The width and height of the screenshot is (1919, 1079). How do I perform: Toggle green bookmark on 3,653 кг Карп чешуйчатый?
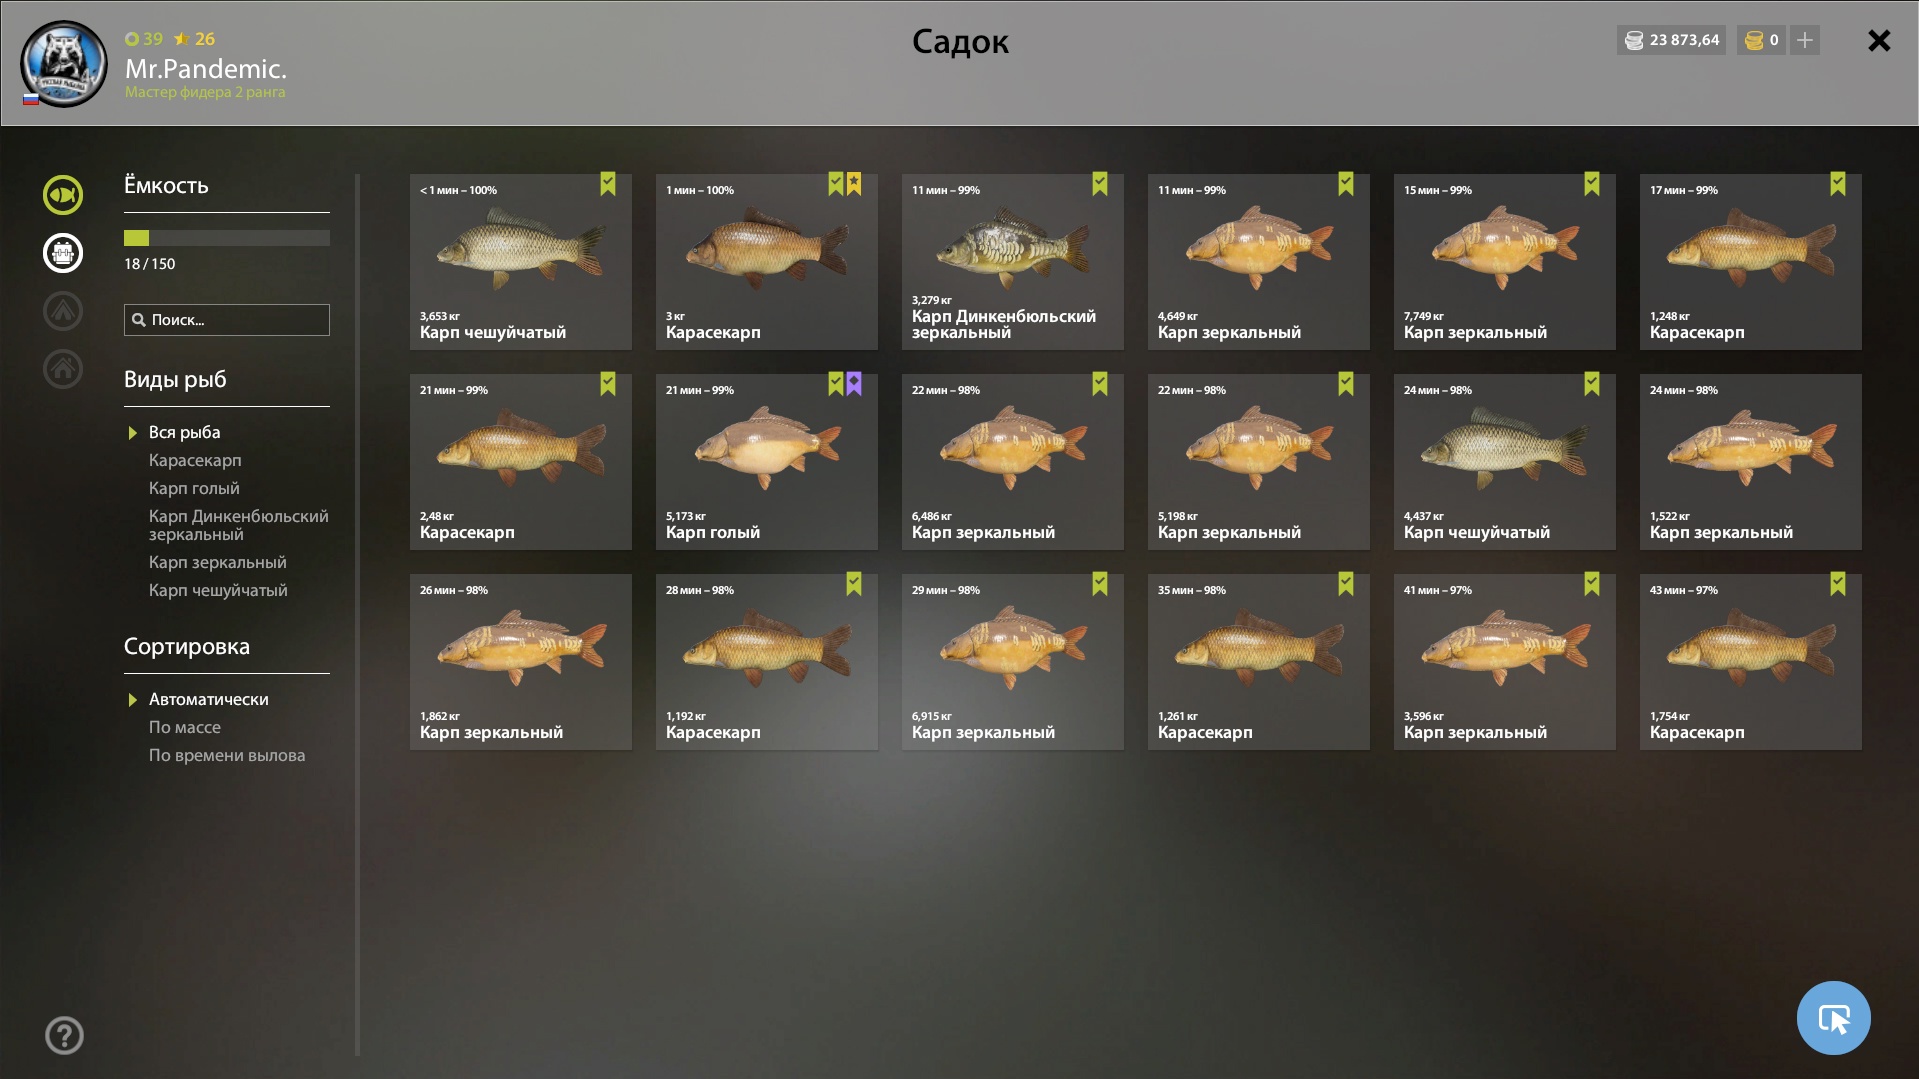tap(608, 184)
